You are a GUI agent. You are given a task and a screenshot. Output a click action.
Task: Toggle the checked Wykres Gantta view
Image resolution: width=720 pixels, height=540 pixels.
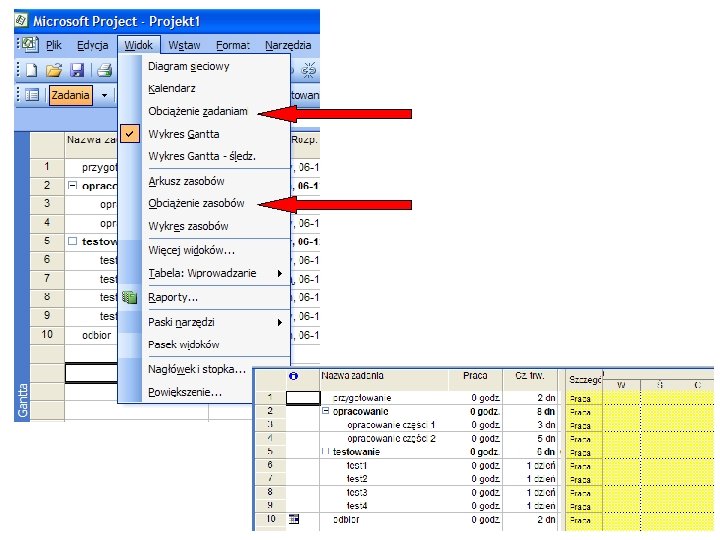(130, 134)
